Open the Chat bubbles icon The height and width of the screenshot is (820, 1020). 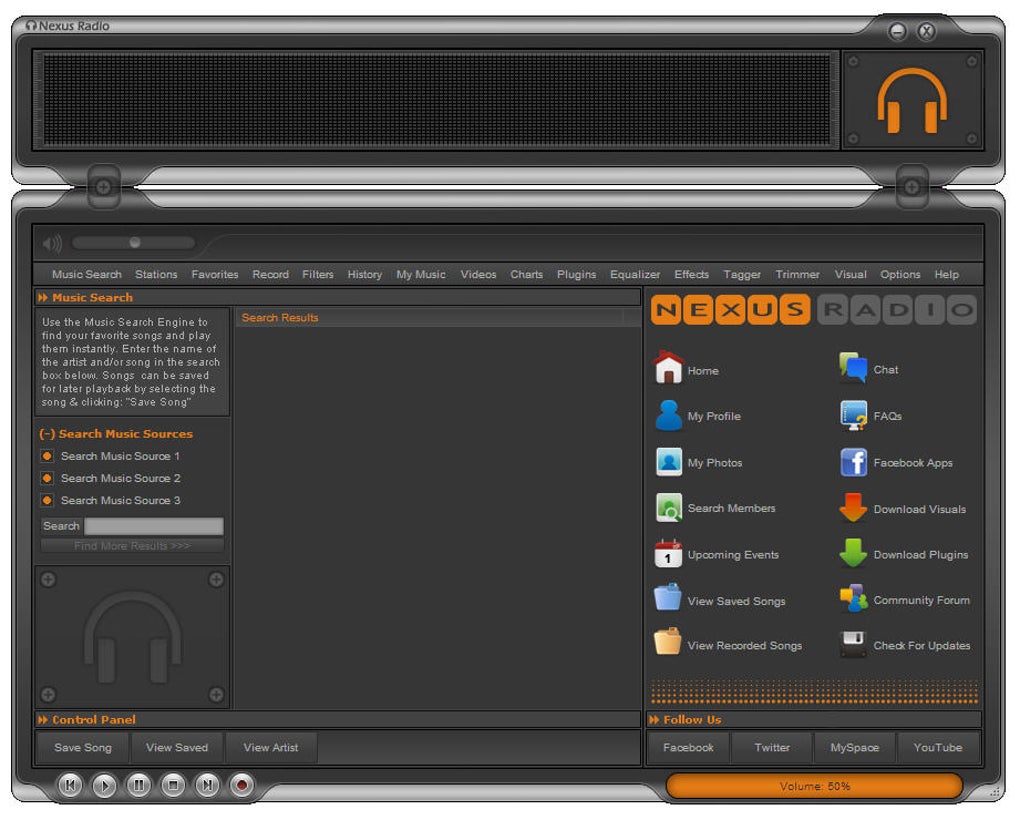(x=853, y=368)
